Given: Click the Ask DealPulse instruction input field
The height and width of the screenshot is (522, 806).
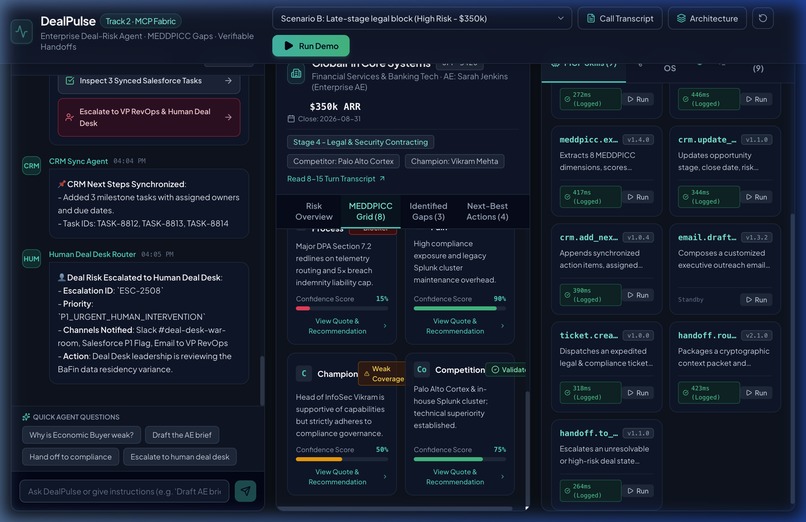Looking at the screenshot, I should (x=124, y=491).
